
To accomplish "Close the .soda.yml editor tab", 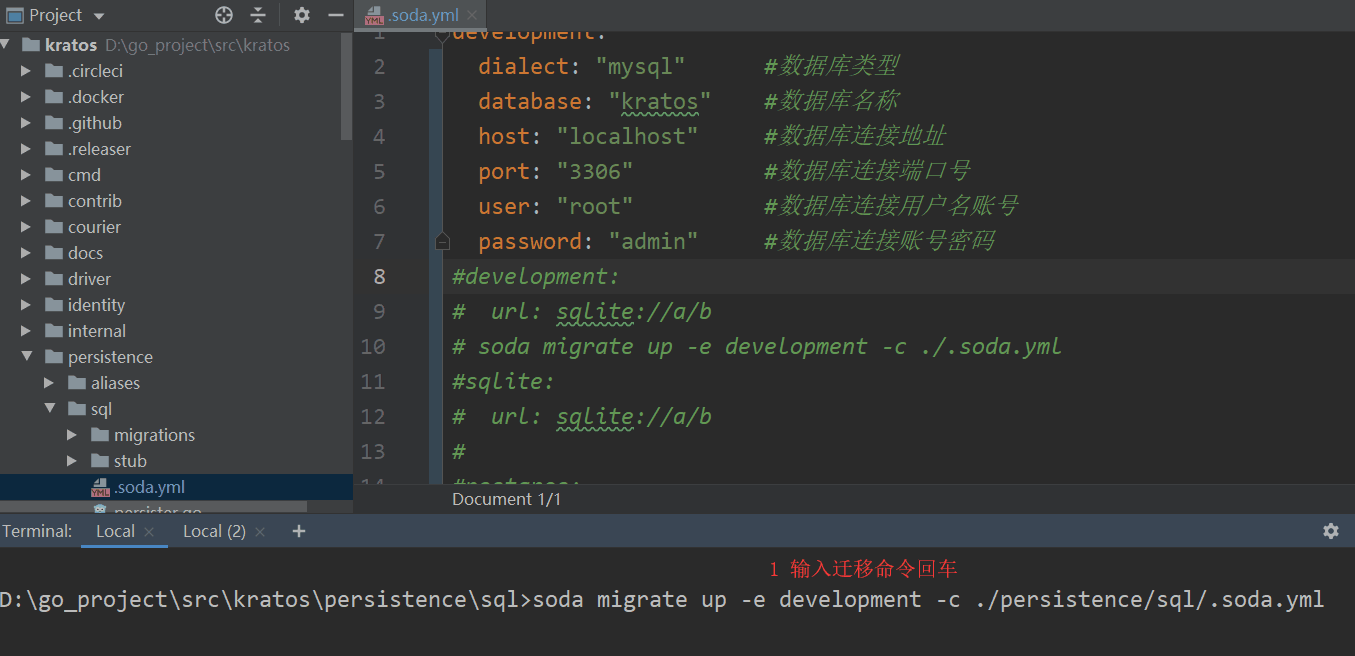I will (x=472, y=15).
